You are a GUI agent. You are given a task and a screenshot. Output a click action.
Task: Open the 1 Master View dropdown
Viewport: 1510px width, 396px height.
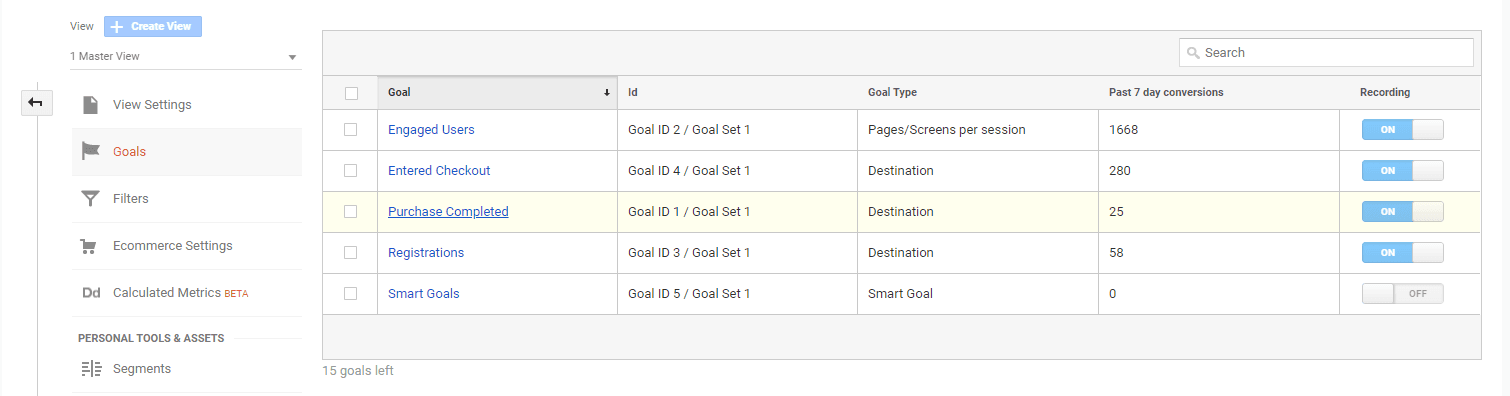point(185,57)
